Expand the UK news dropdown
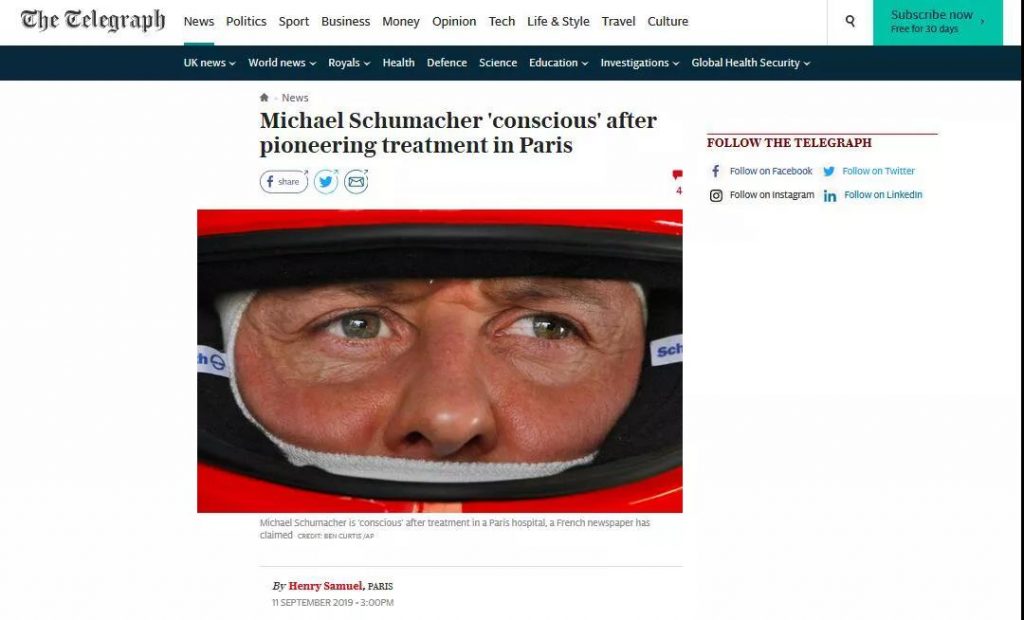1024x620 pixels. click(209, 63)
